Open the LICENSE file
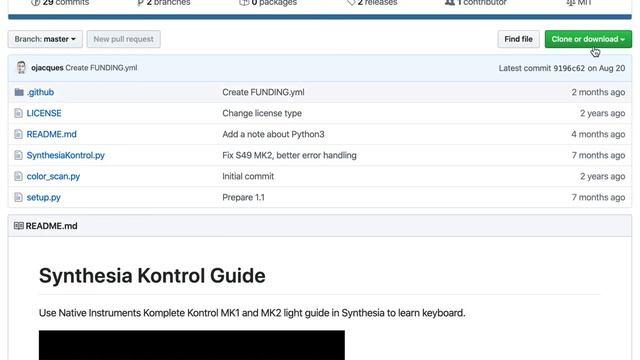The height and width of the screenshot is (360, 640). tap(44, 113)
